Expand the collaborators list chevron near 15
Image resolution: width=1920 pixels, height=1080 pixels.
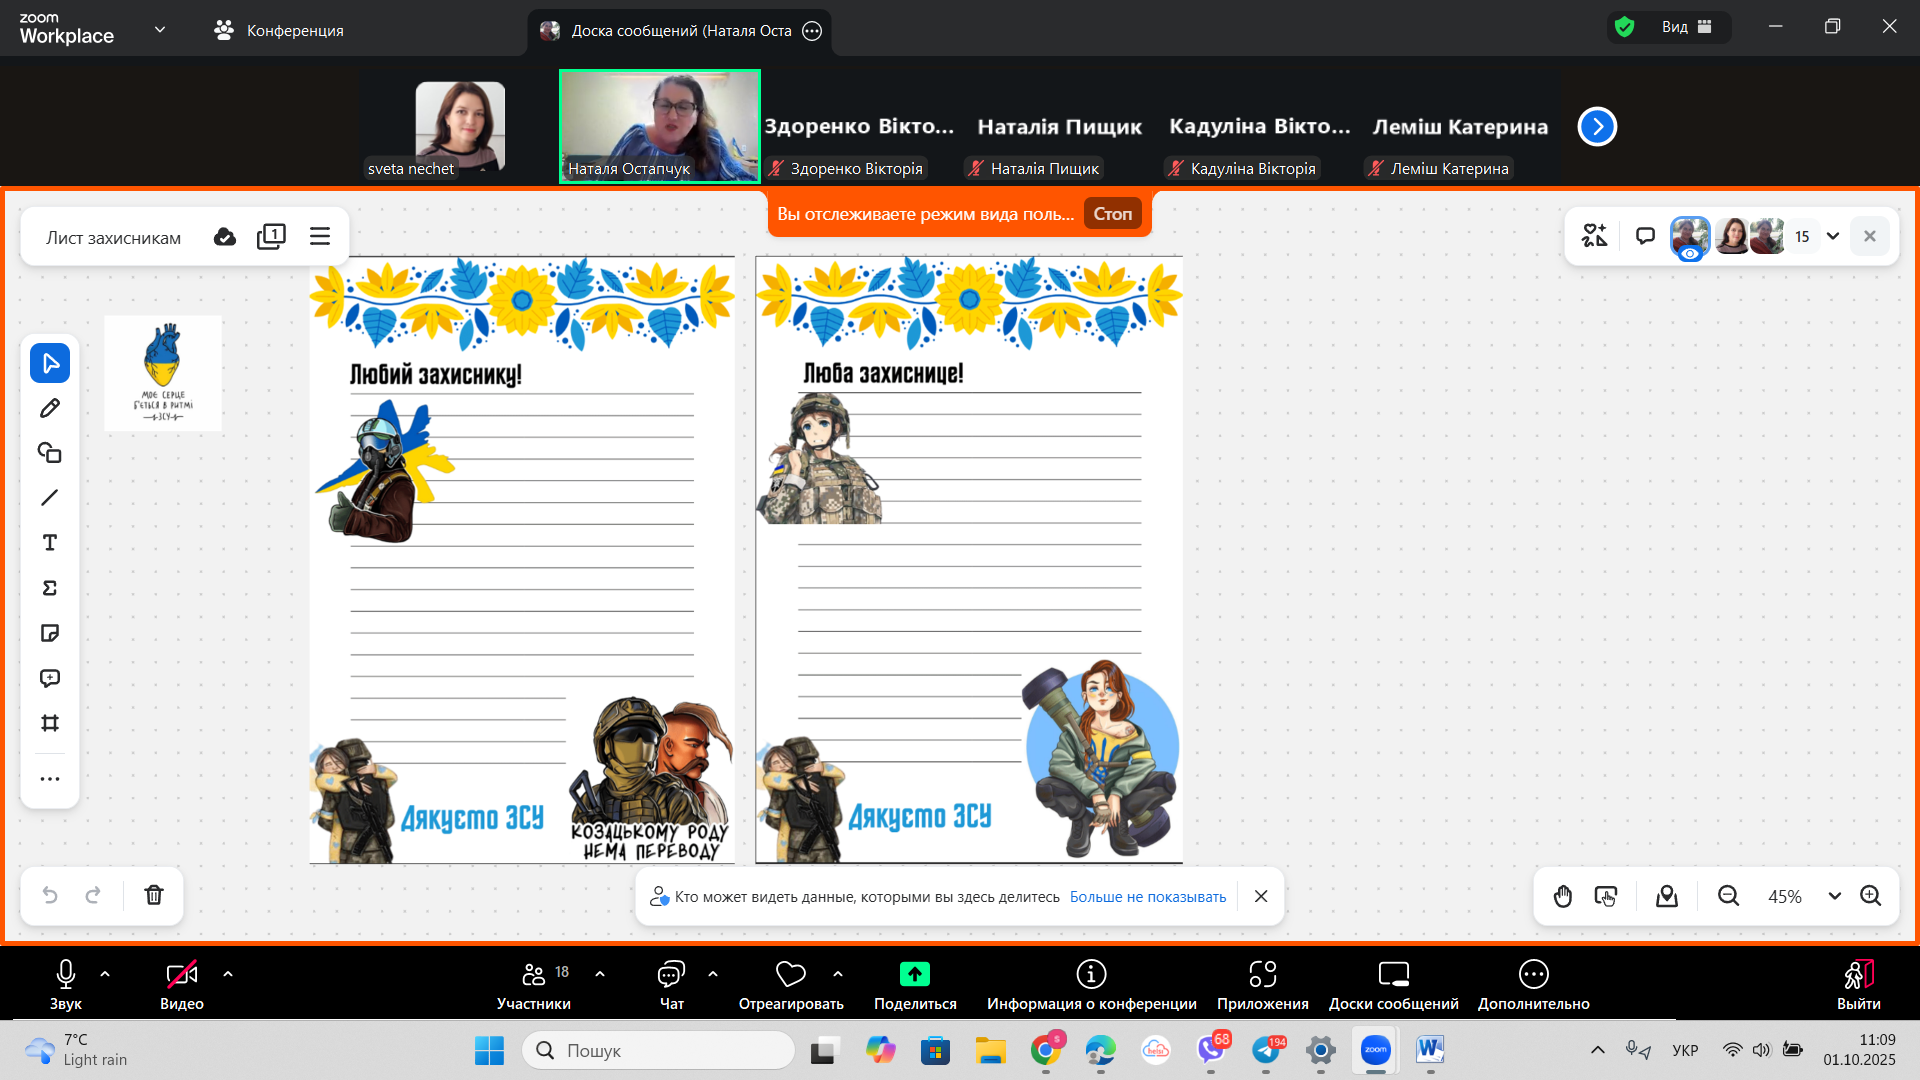point(1833,237)
